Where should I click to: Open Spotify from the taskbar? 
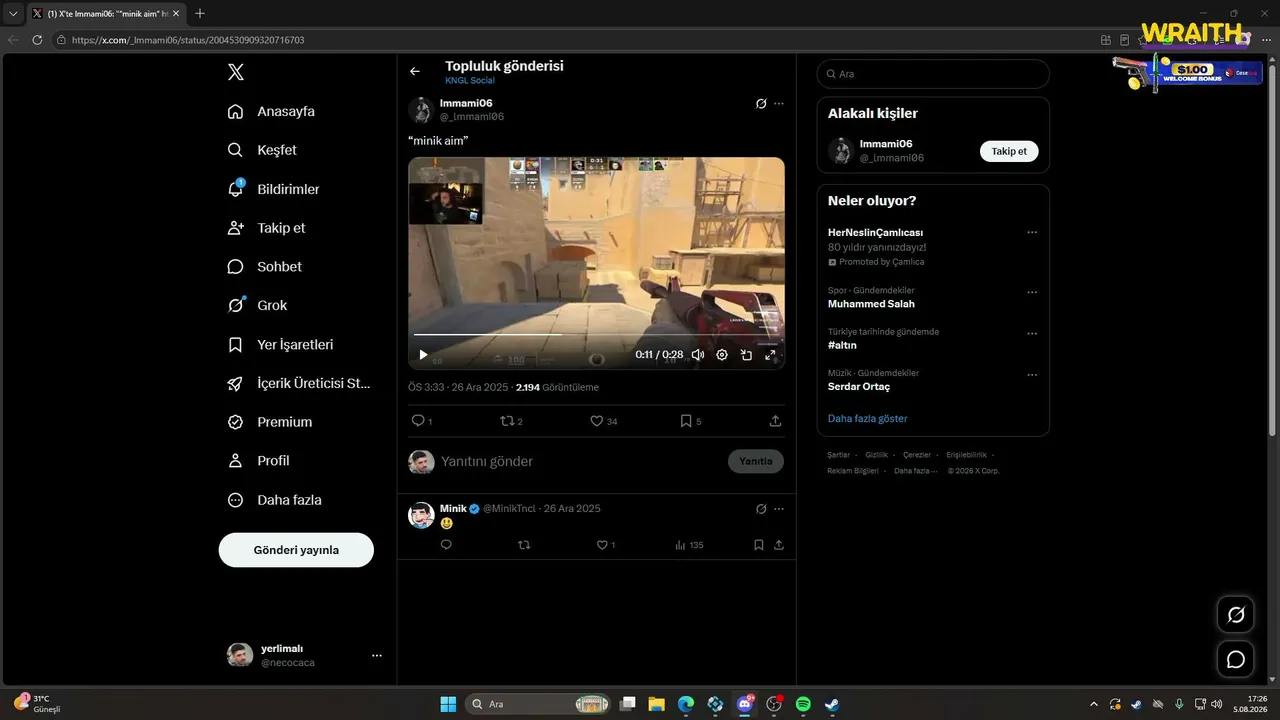point(803,704)
